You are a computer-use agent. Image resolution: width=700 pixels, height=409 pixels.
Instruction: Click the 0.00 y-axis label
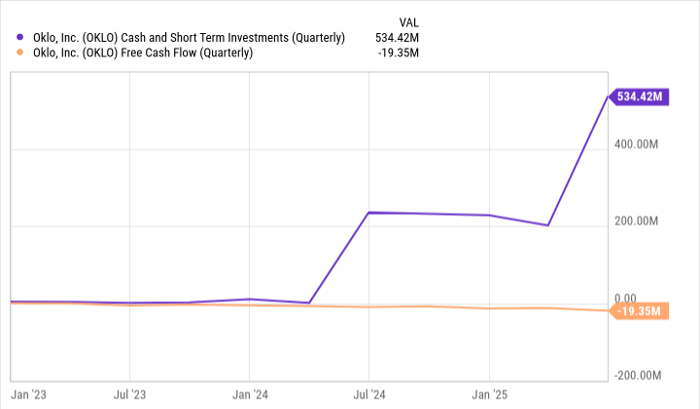coord(625,298)
